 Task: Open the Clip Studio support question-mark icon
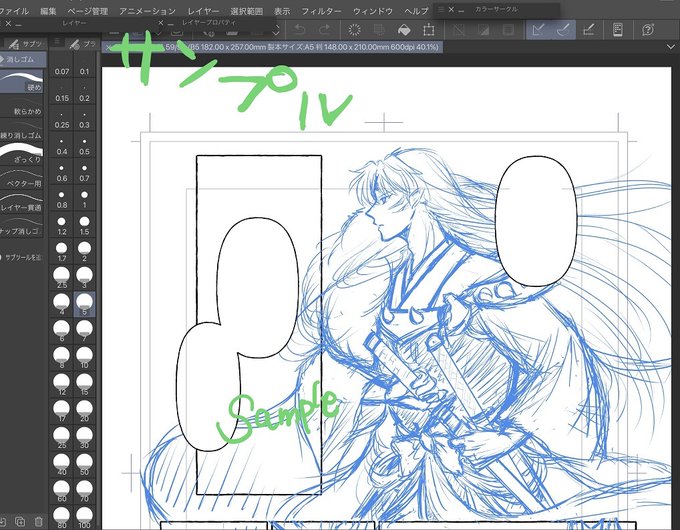[648, 30]
